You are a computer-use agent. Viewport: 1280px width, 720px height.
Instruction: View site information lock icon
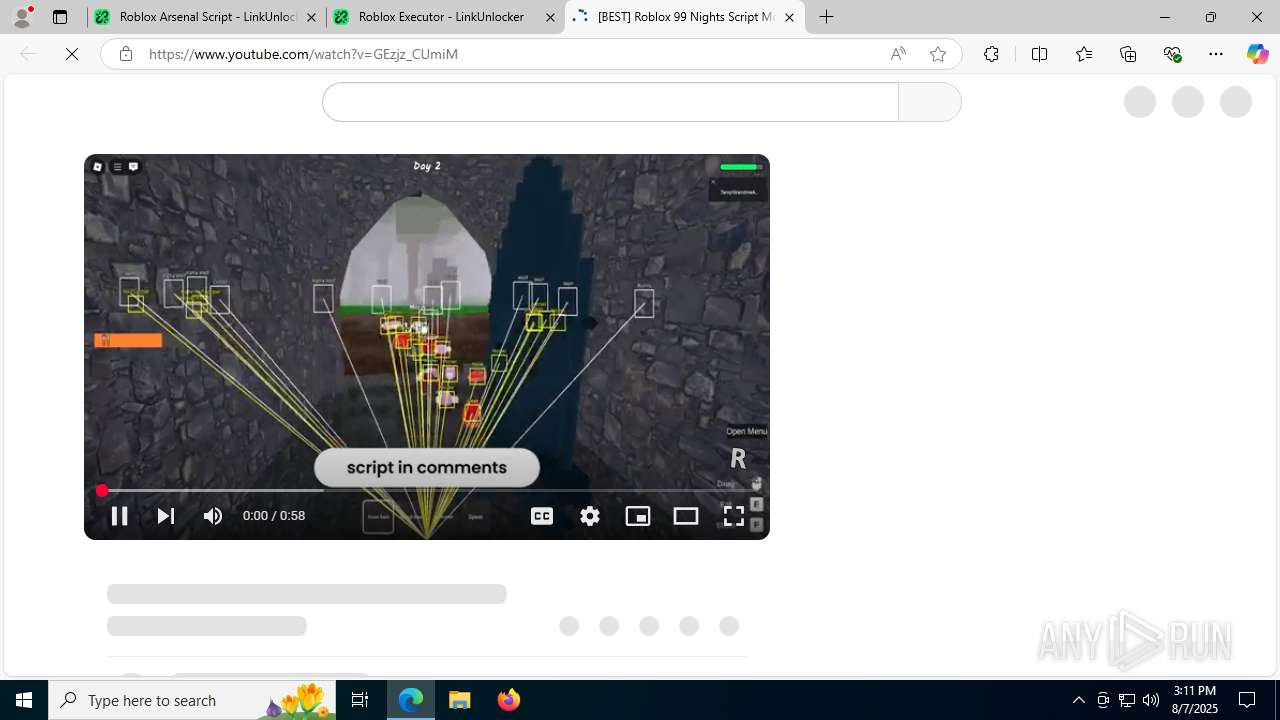(x=125, y=54)
